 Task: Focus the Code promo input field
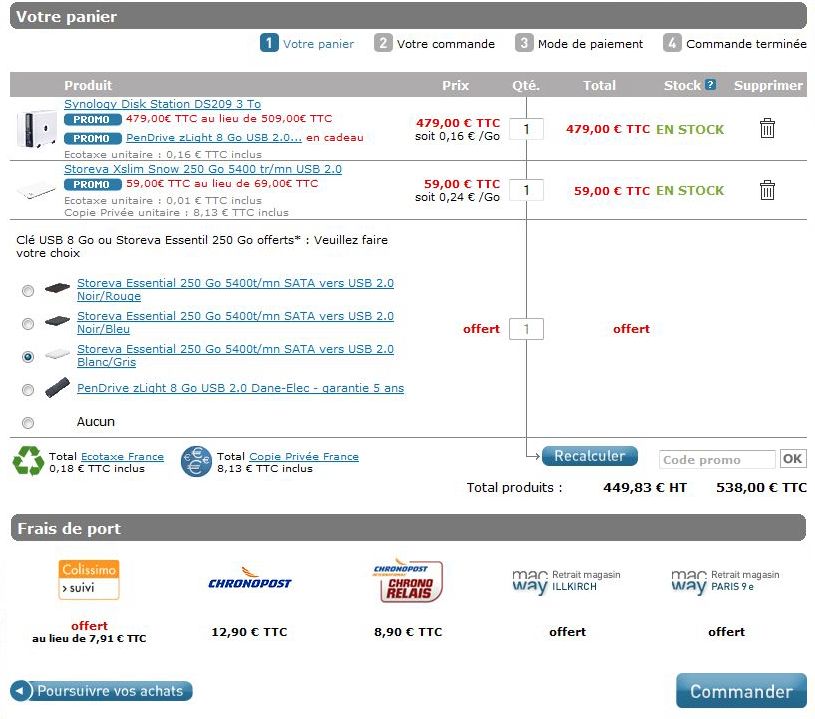[717, 460]
